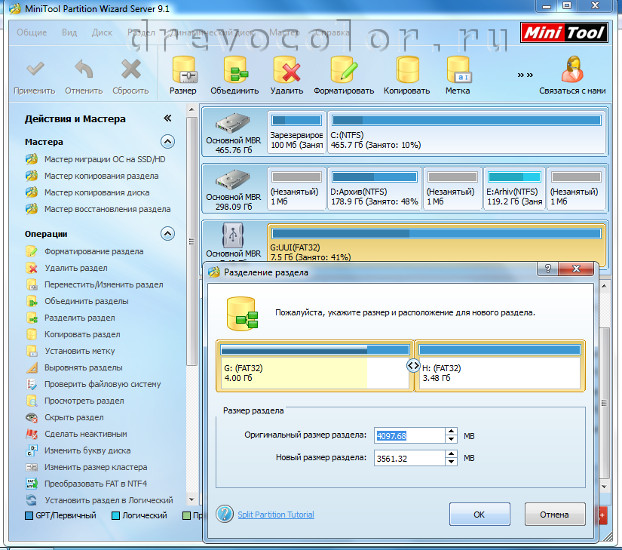Click the Отменить (Undo) arrow icon
This screenshot has width=622, height=550.
84,70
